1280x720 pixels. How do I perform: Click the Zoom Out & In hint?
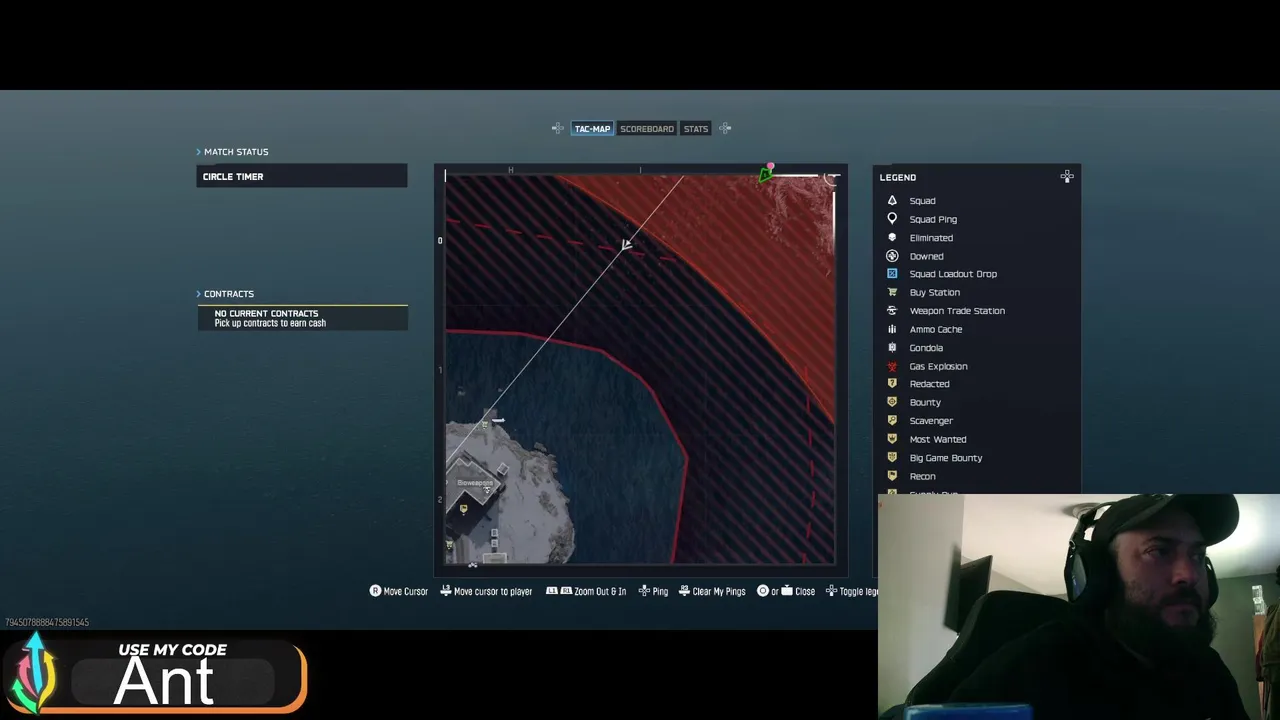(586, 591)
